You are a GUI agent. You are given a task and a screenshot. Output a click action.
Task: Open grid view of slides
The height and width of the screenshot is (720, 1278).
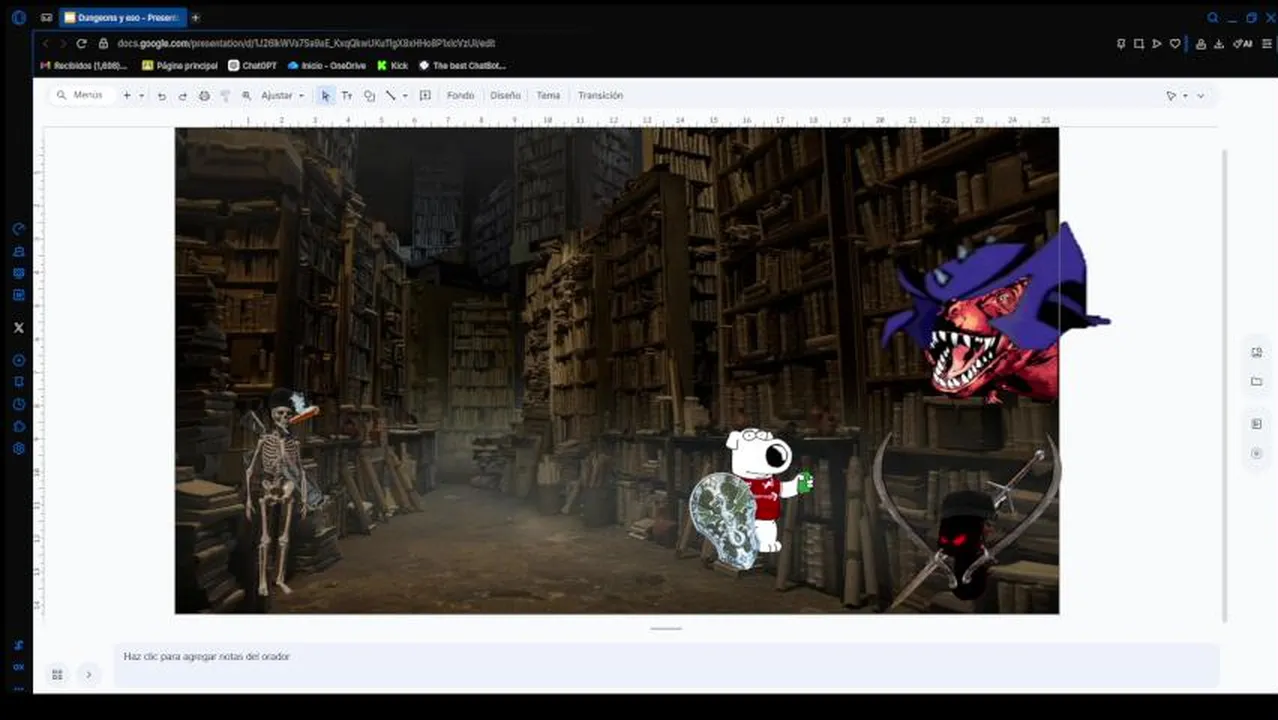tap(57, 675)
